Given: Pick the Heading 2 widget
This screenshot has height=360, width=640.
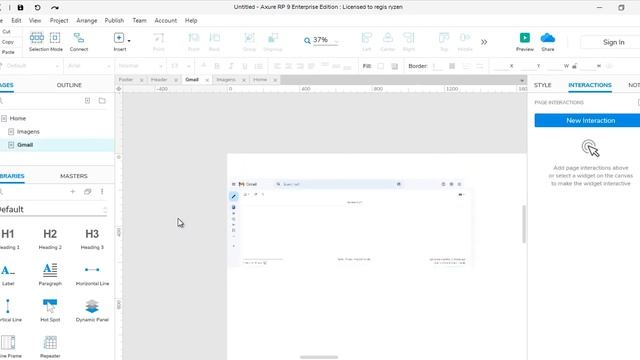Looking at the screenshot, I should click(x=50, y=238).
